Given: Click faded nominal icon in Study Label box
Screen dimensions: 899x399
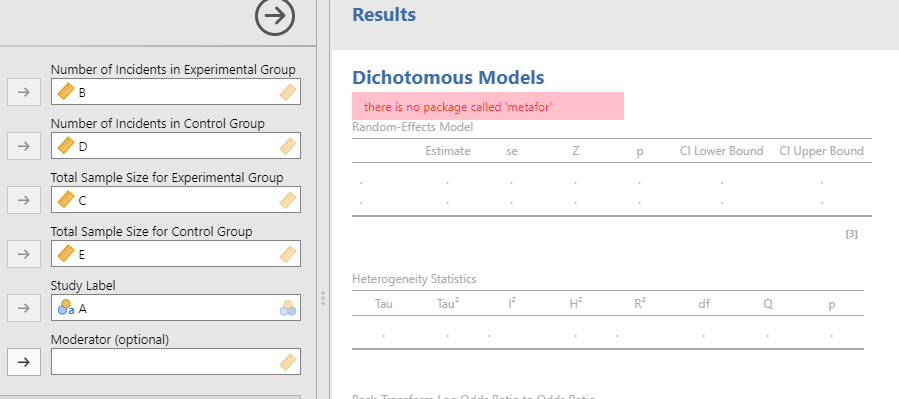Looking at the screenshot, I should click(288, 308).
